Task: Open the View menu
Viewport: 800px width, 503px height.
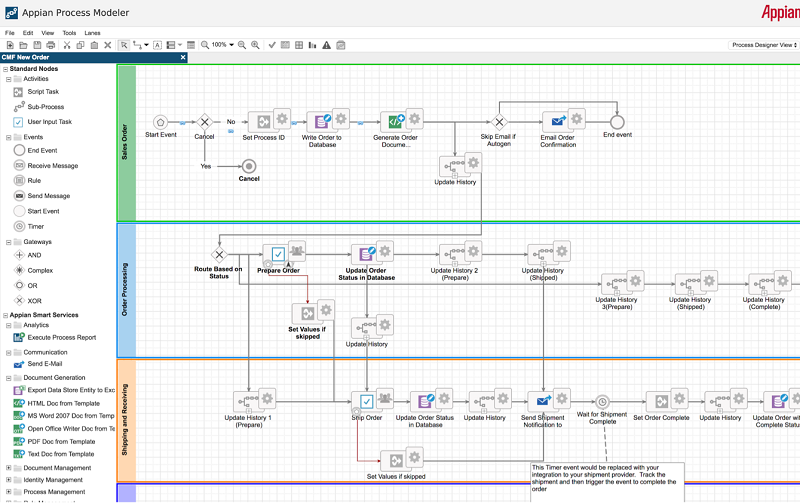Action: pos(47,33)
